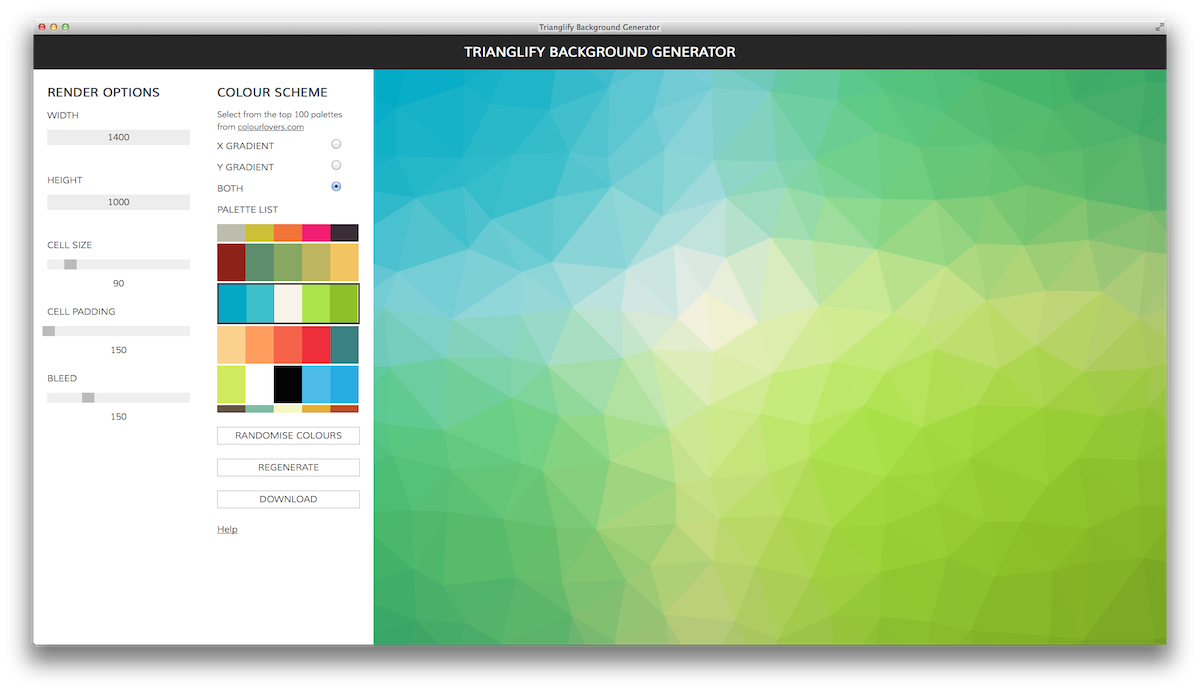Click the Cell Padding slider handle
Image resolution: width=1200 pixels, height=691 pixels.
[49, 331]
